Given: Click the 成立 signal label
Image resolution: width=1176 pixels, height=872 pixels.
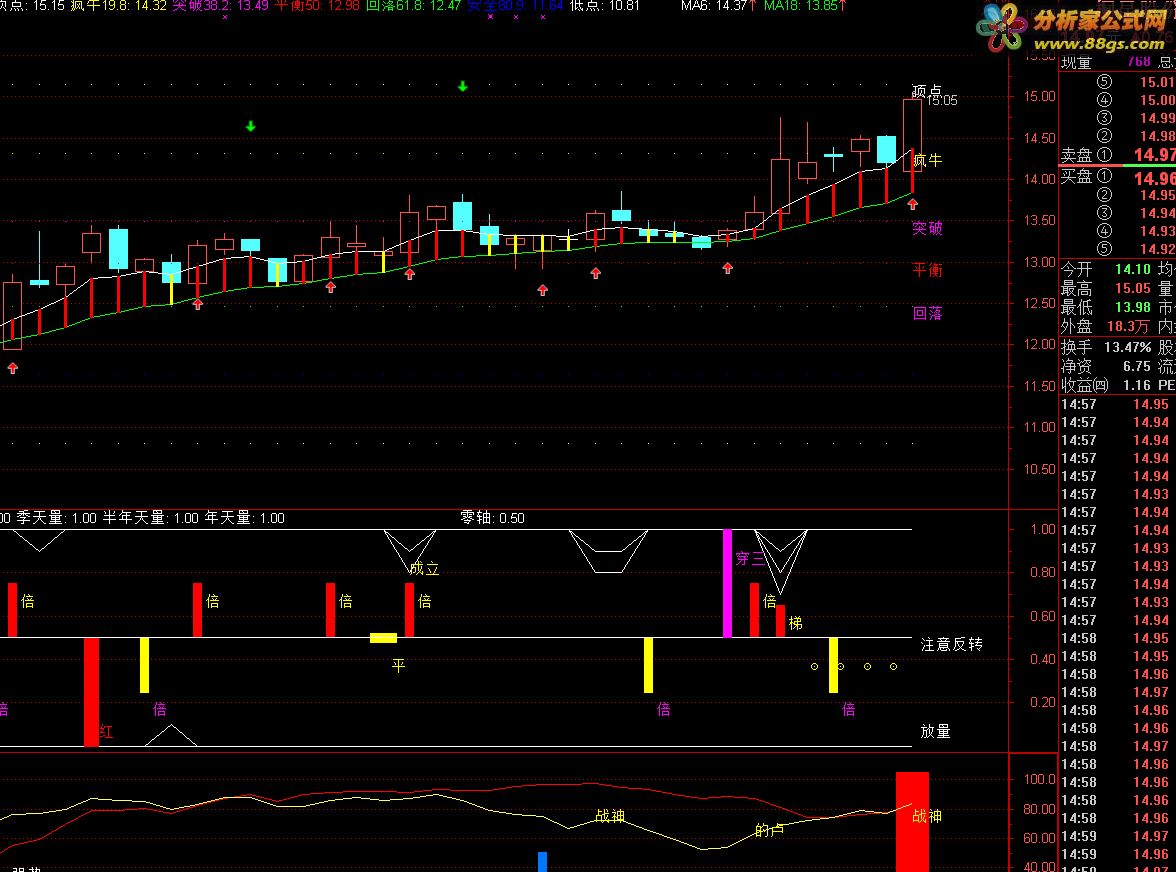Looking at the screenshot, I should click(424, 568).
